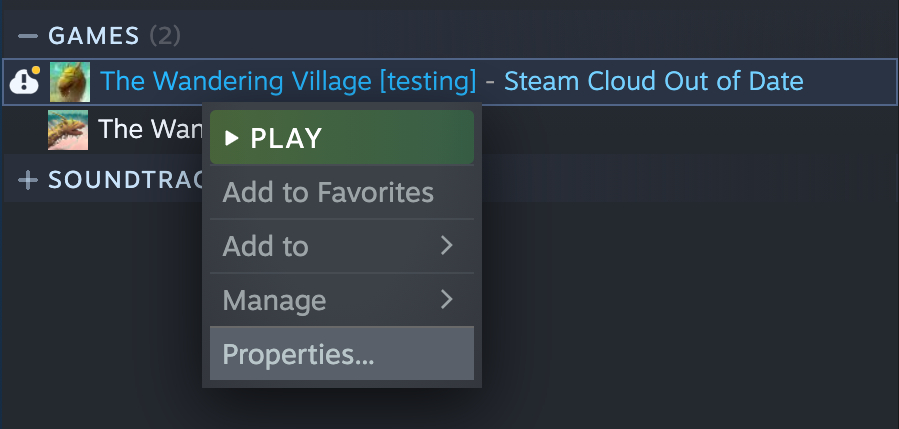This screenshot has height=429, width=899.
Task: Click the games count number in parentheses
Action: click(x=165, y=36)
